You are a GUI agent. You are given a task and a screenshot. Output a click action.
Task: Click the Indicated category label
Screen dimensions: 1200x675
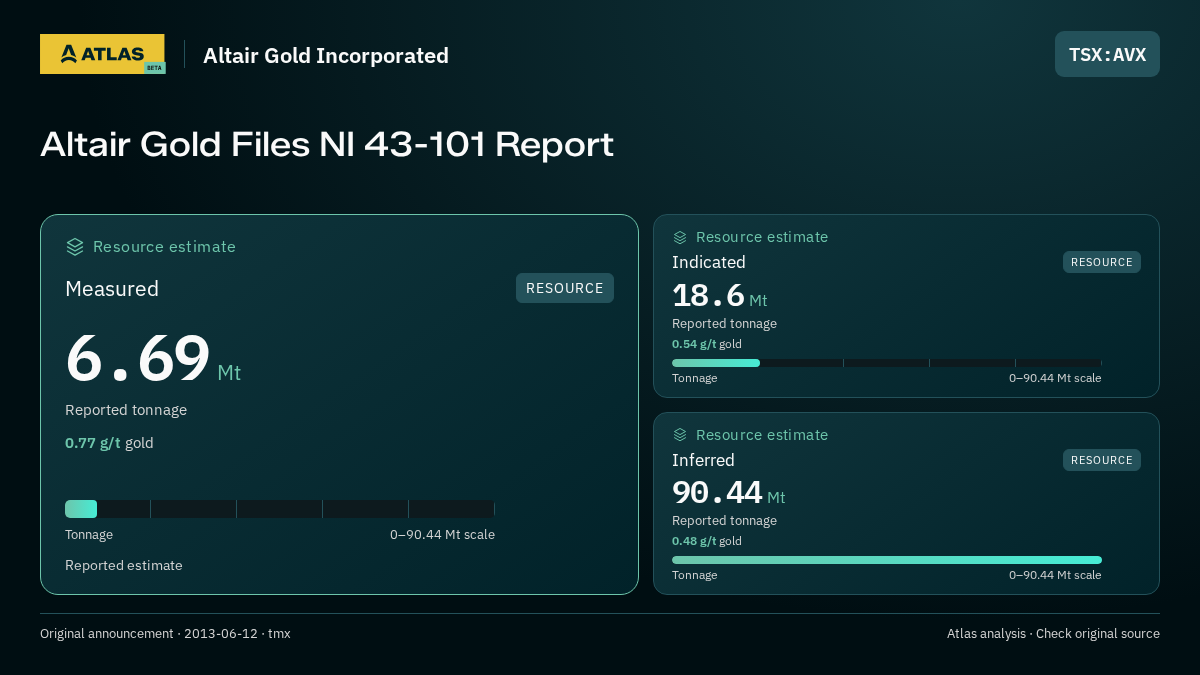(x=709, y=262)
